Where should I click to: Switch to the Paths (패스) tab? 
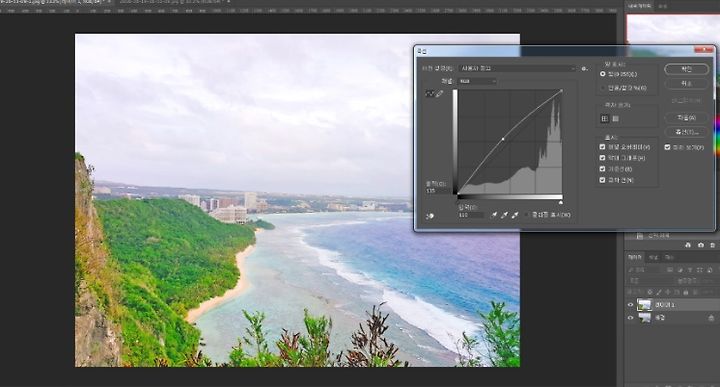click(x=669, y=257)
